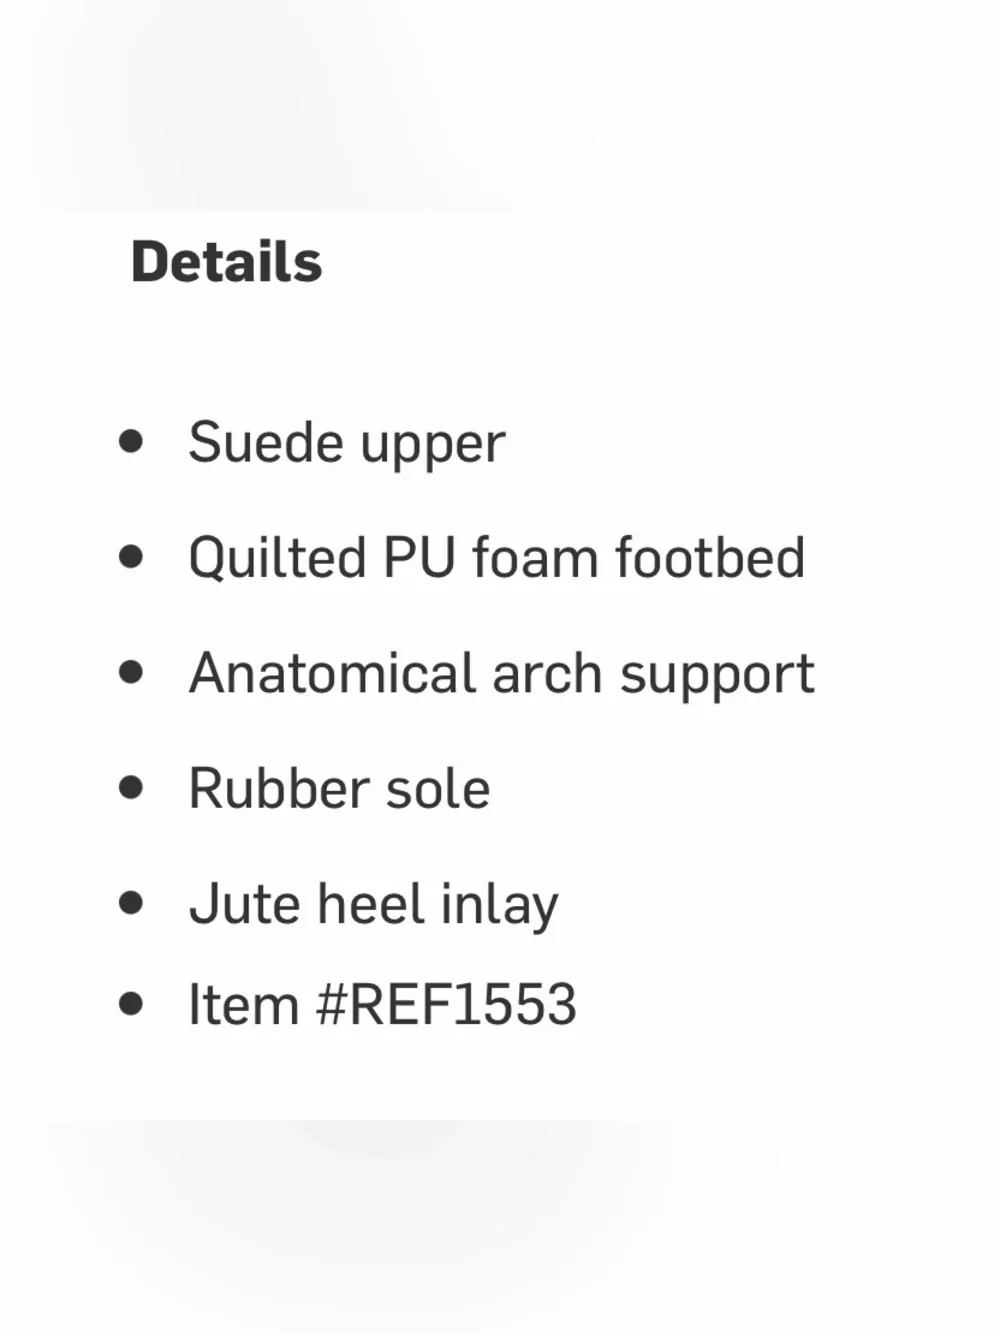The width and height of the screenshot is (1000, 1333).
Task: Select the bullet point before Suede upper
Action: point(131,441)
